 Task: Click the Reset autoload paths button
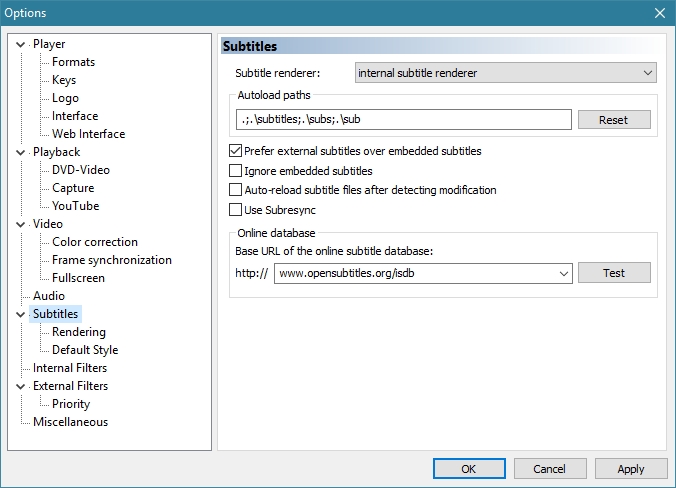tap(613, 120)
